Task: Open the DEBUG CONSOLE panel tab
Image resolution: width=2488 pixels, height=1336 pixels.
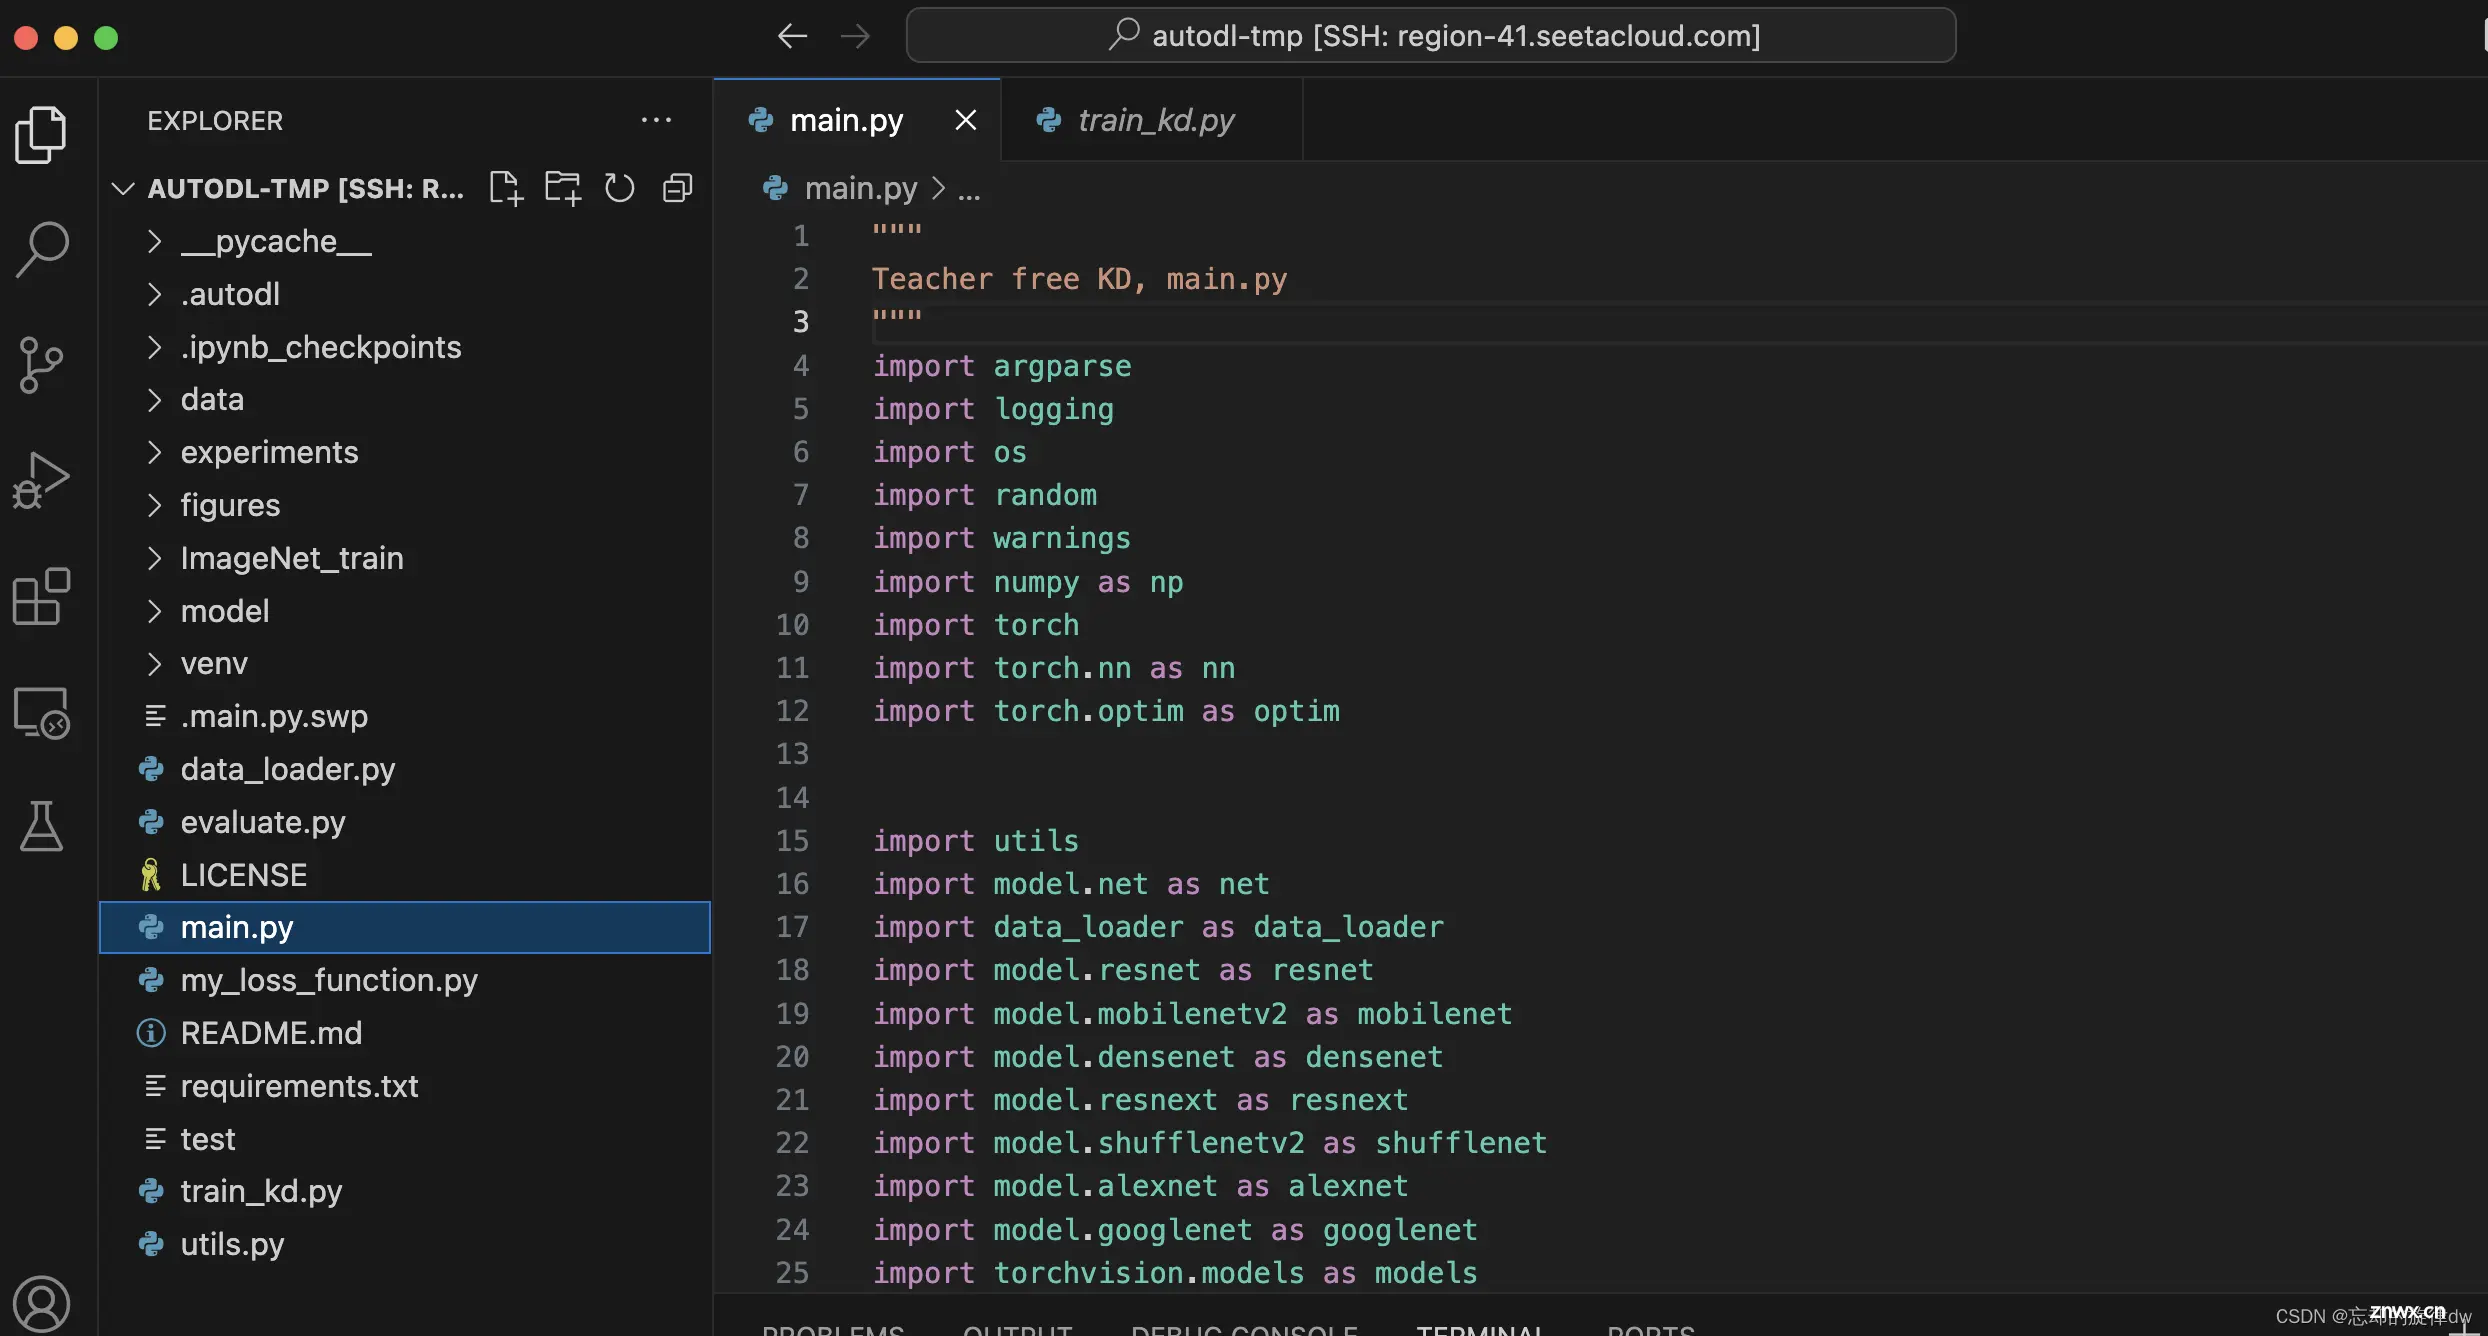Action: click(x=1244, y=1329)
